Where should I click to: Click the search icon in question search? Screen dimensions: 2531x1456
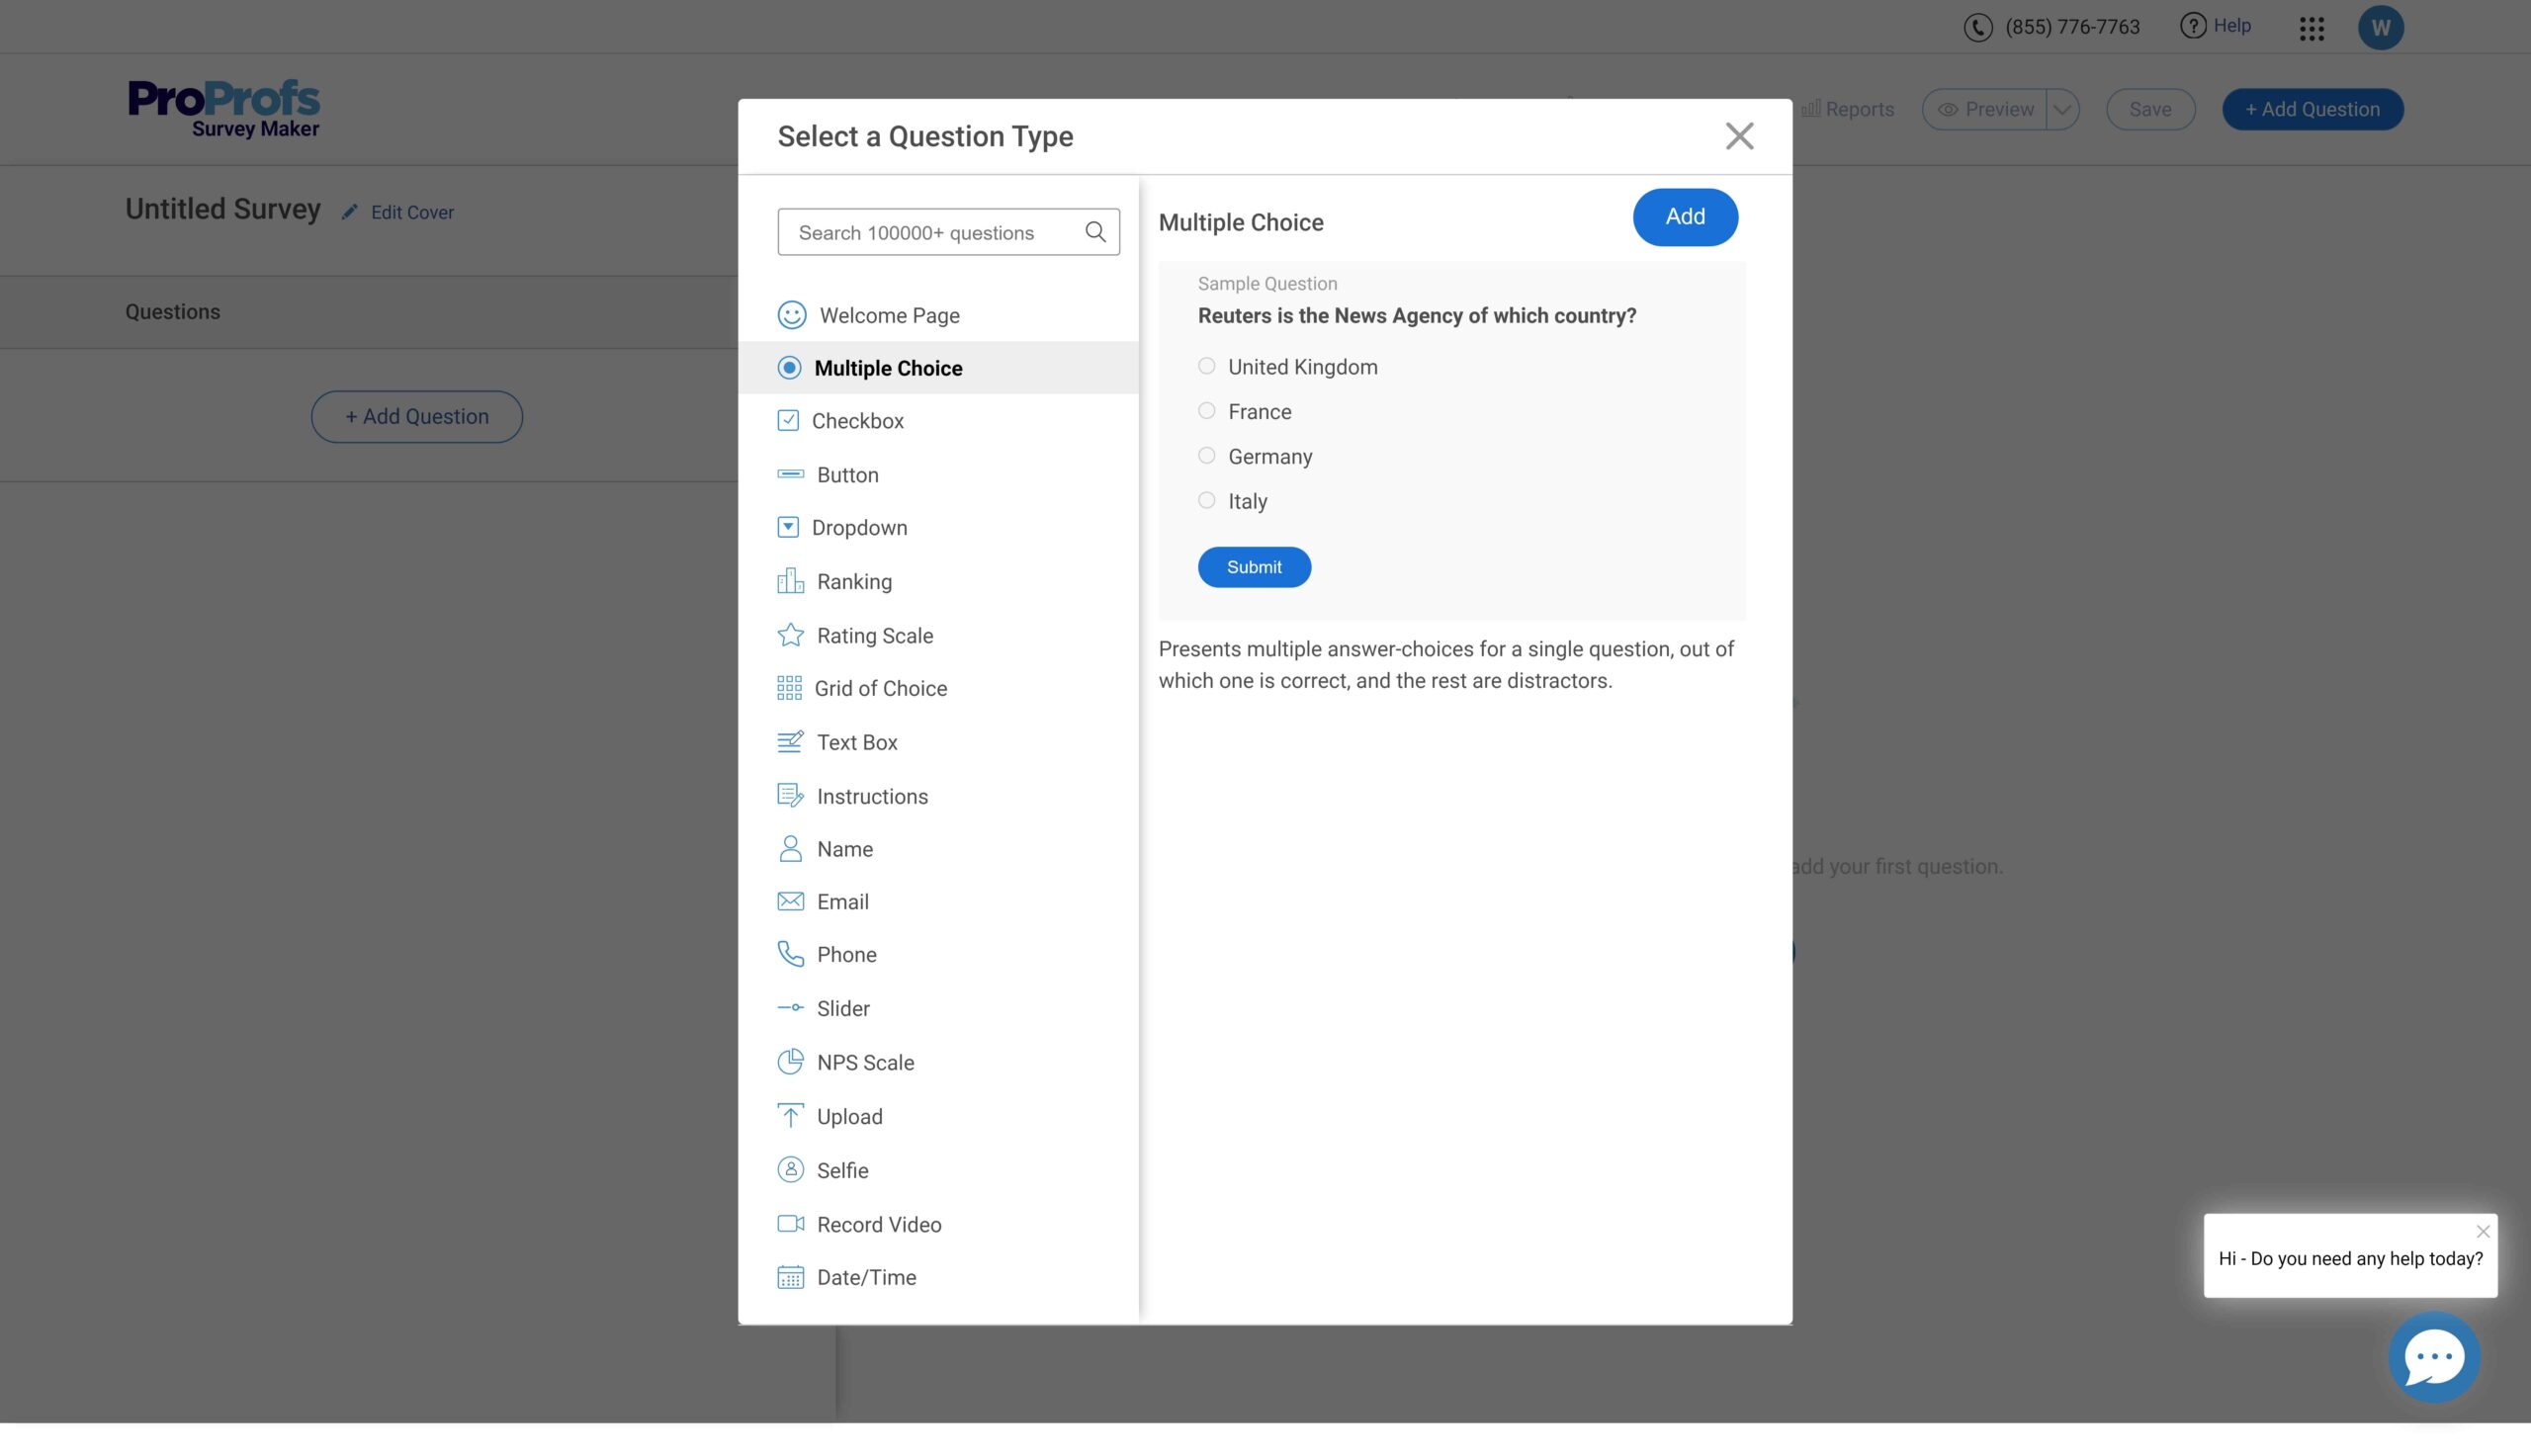tap(1096, 229)
